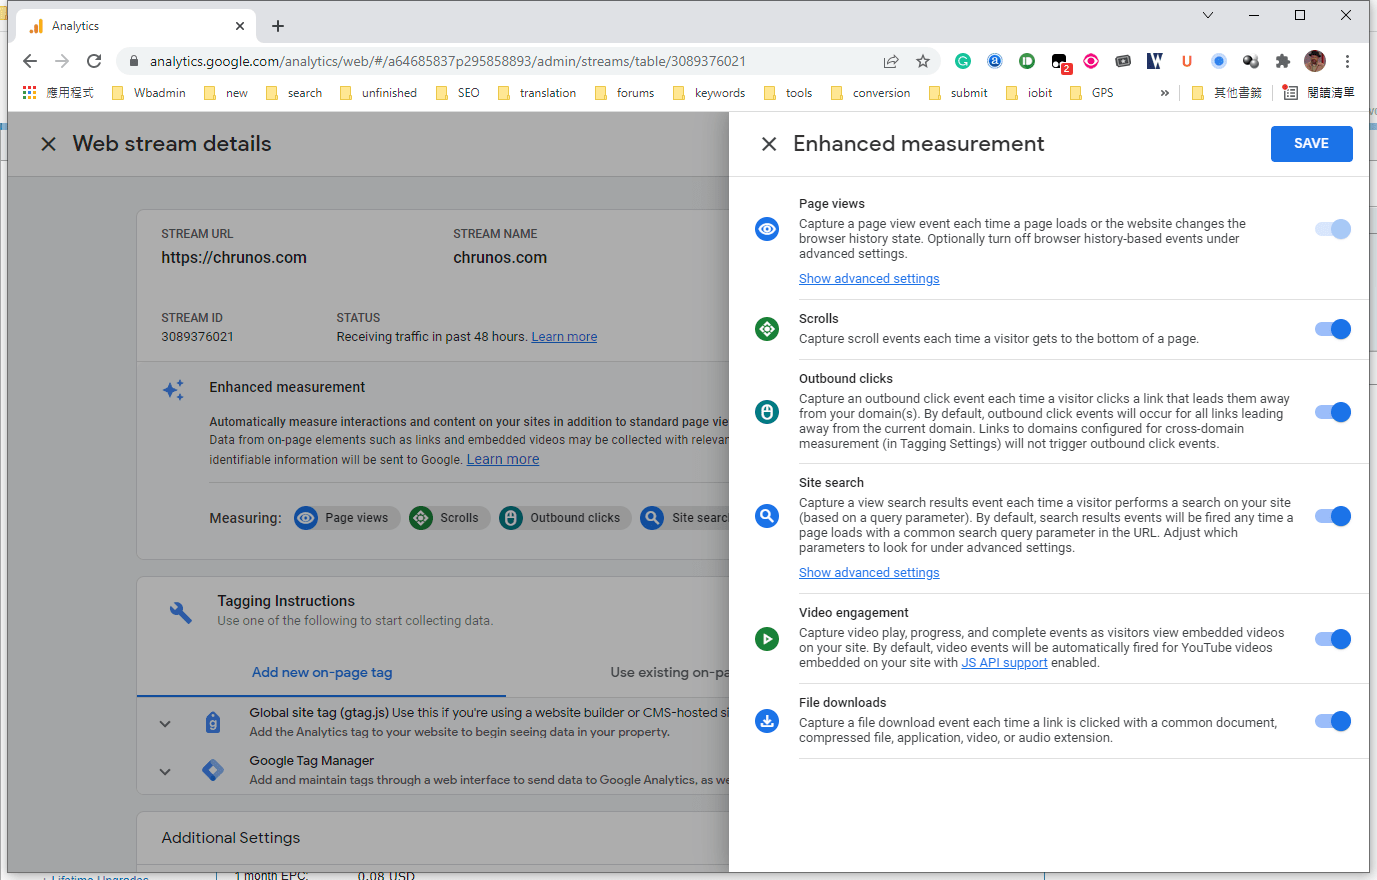
Task: Open Show advanced settings under Site search
Action: [869, 572]
